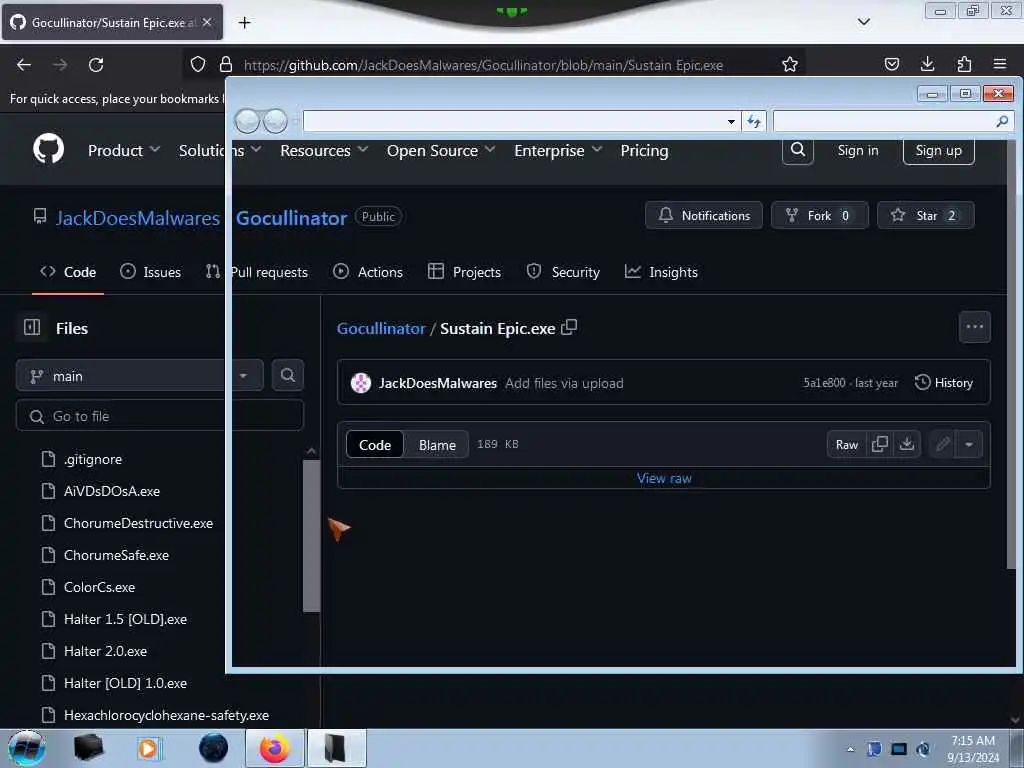The height and width of the screenshot is (768, 1024).
Task: Click the overlay window search magnifier
Action: 1002,121
